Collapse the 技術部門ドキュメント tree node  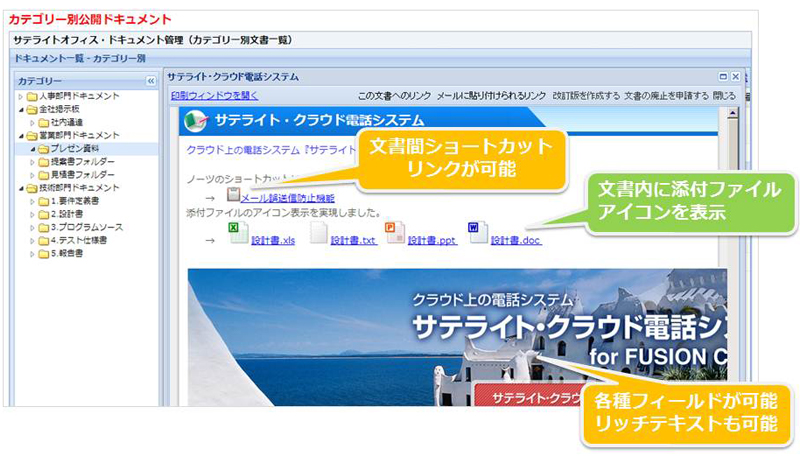tap(19, 187)
